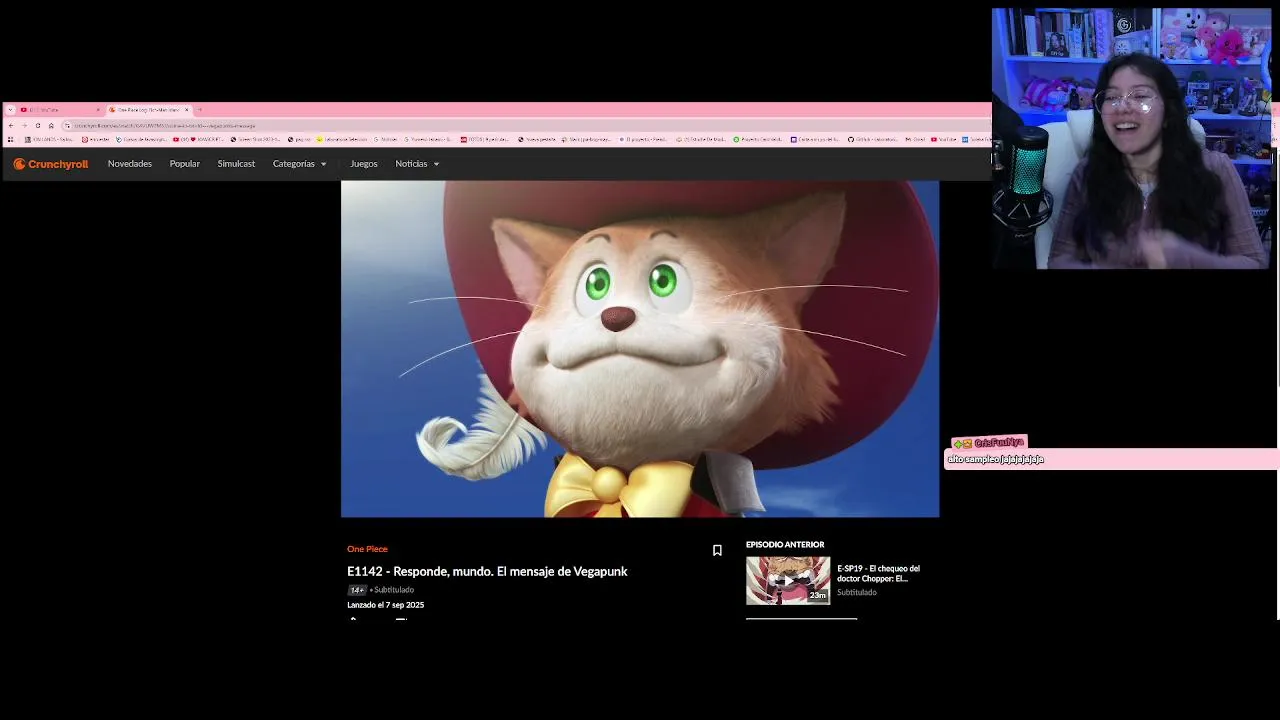
Task: Close the YouTube browser tab
Action: pos(98,109)
